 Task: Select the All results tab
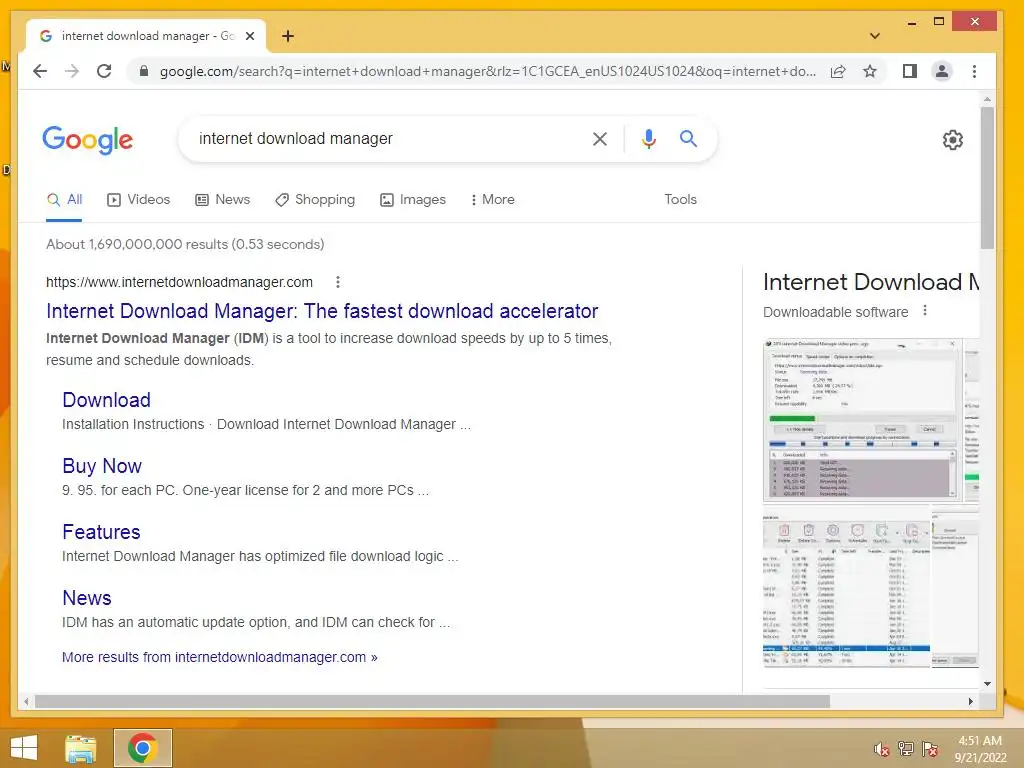pos(65,200)
